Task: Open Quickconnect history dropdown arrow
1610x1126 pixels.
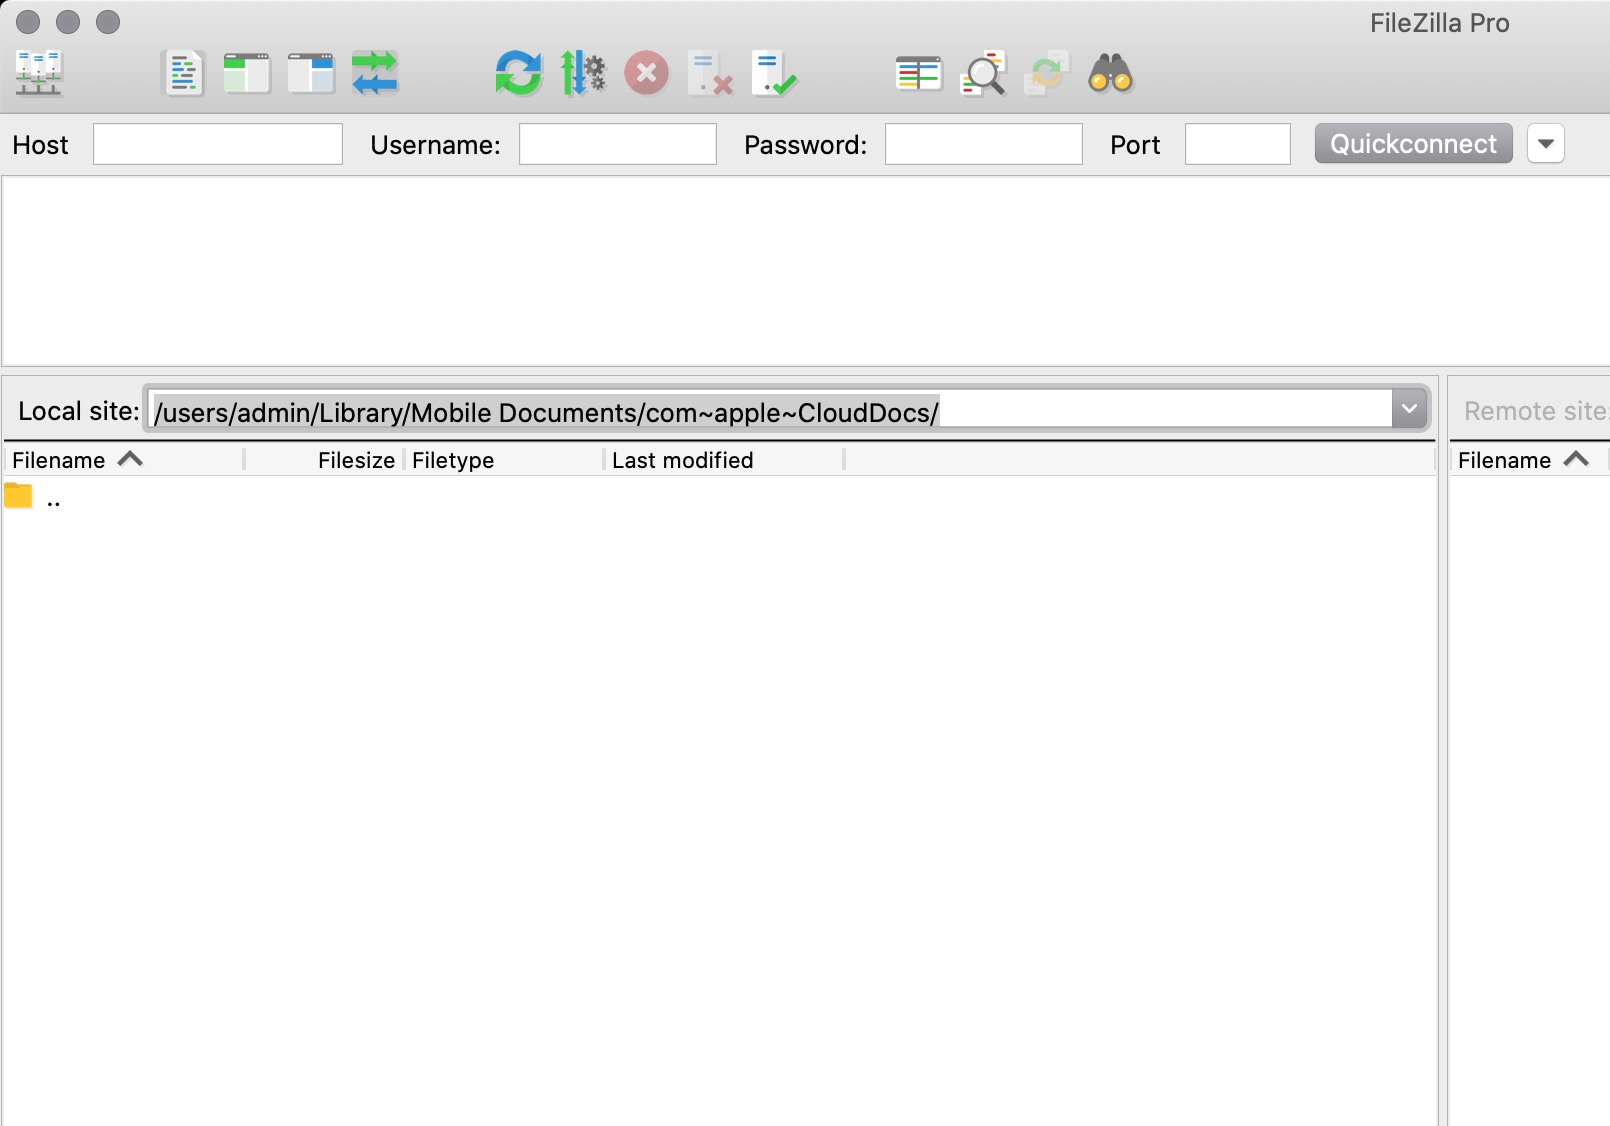Action: click(x=1546, y=144)
